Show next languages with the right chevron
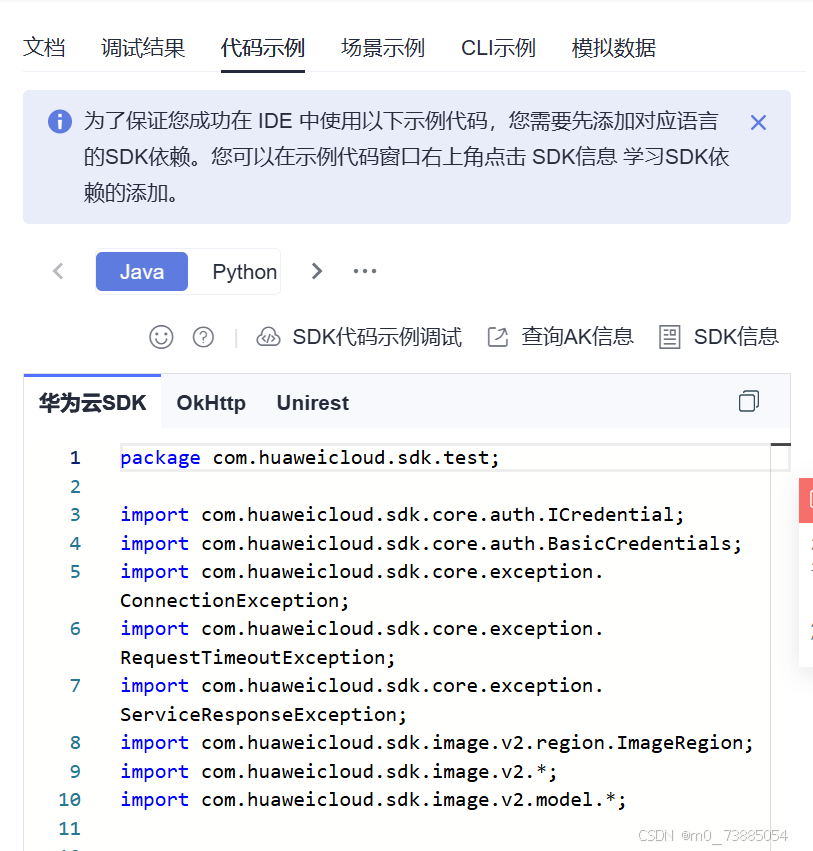The width and height of the screenshot is (813, 851). (x=317, y=271)
